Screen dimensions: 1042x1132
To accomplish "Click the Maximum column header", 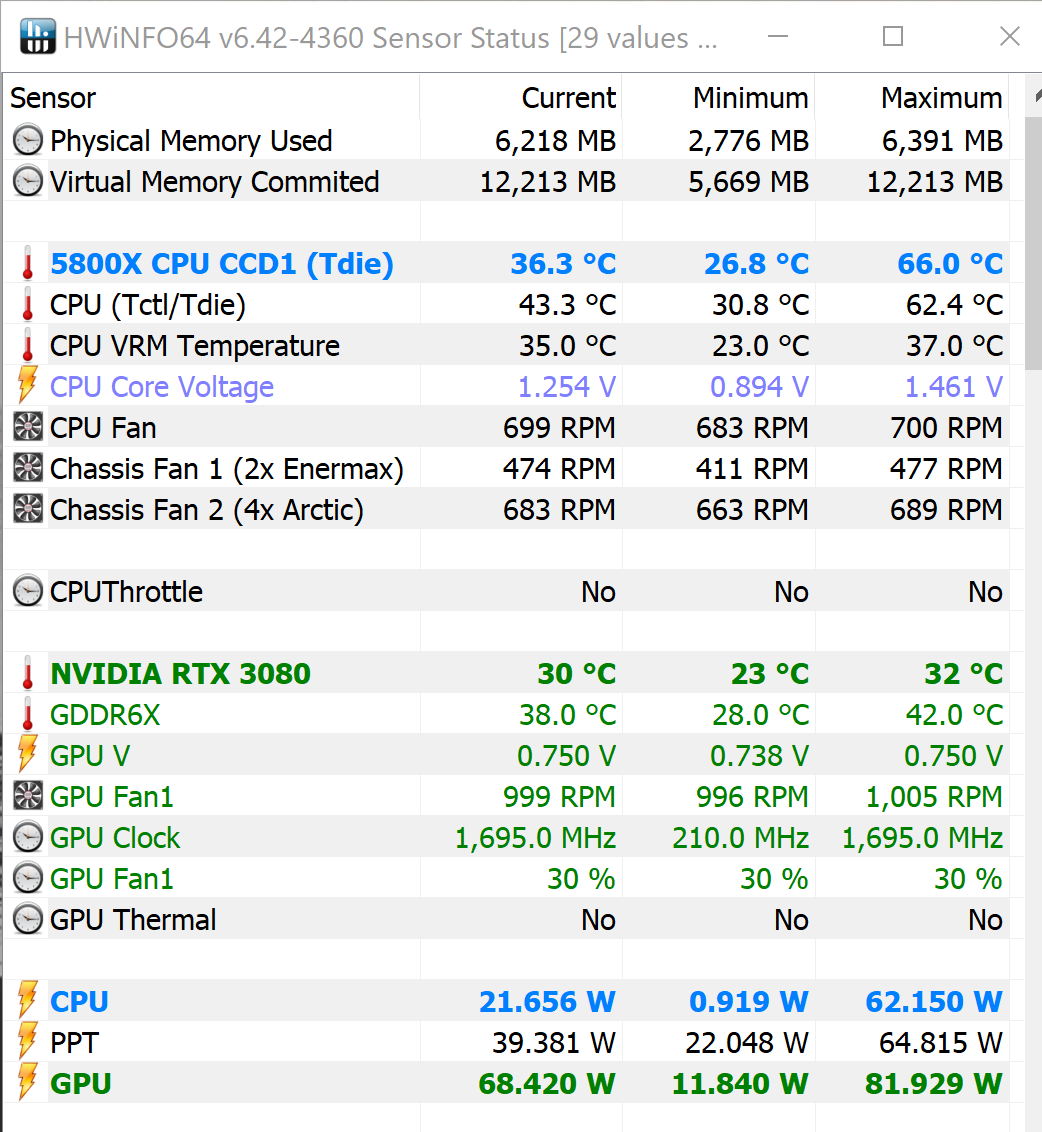I will tap(912, 98).
